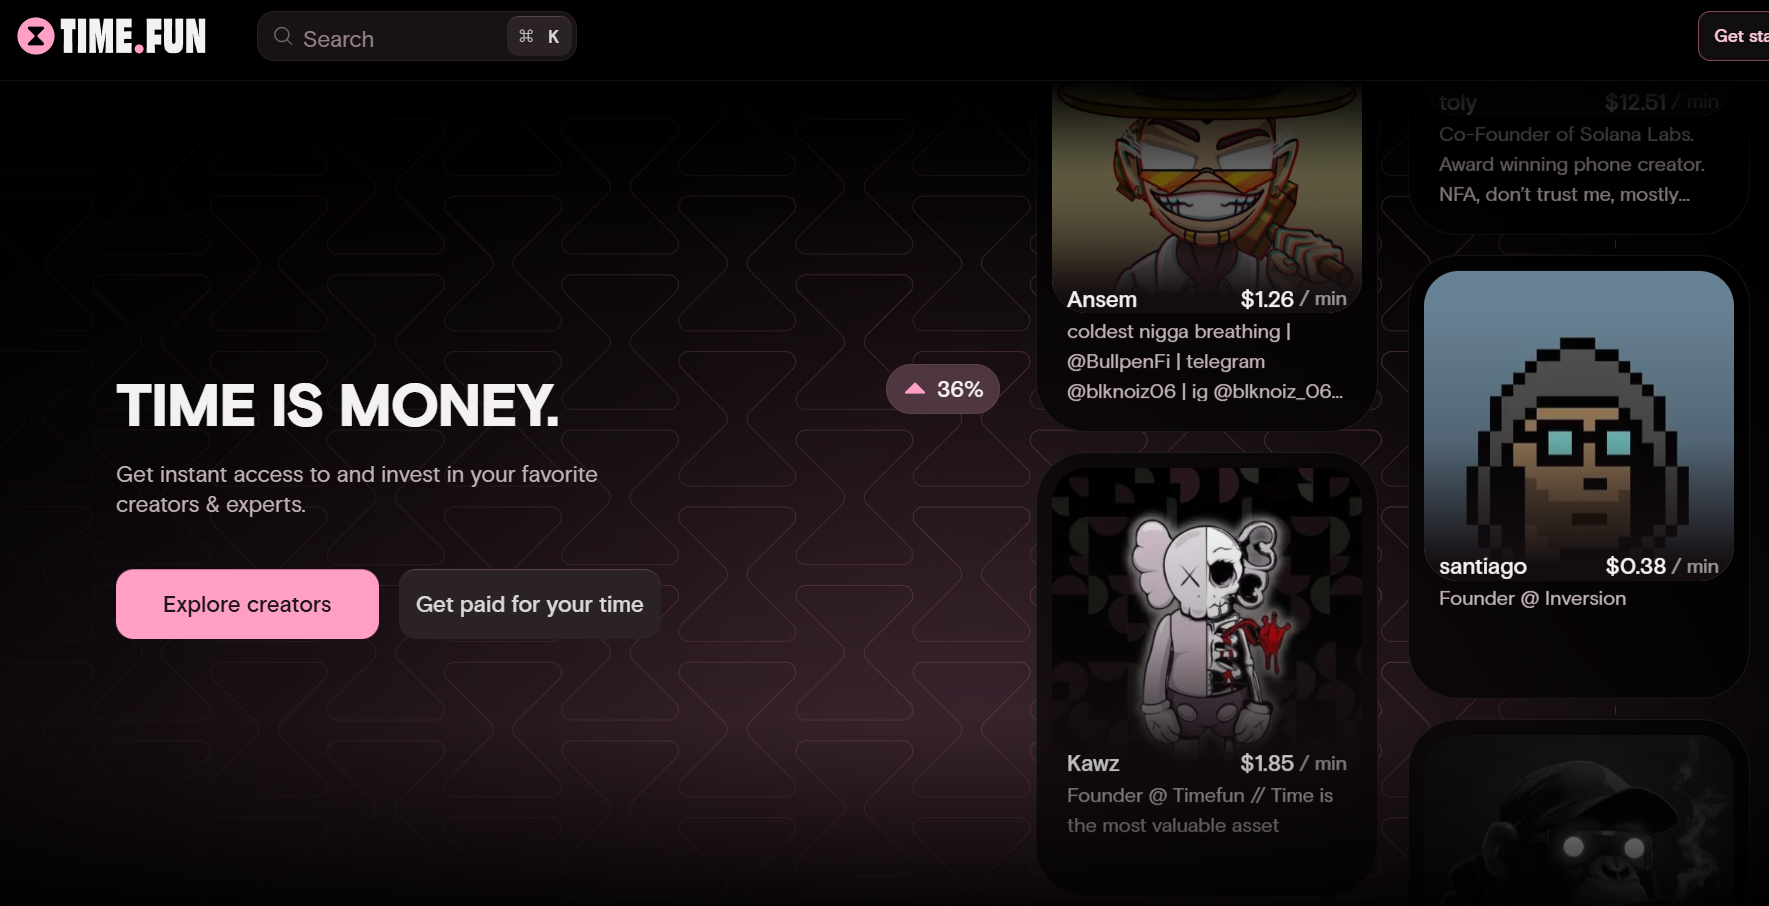This screenshot has width=1769, height=906.
Task: Select the Ansem creator name
Action: [x=1101, y=299]
